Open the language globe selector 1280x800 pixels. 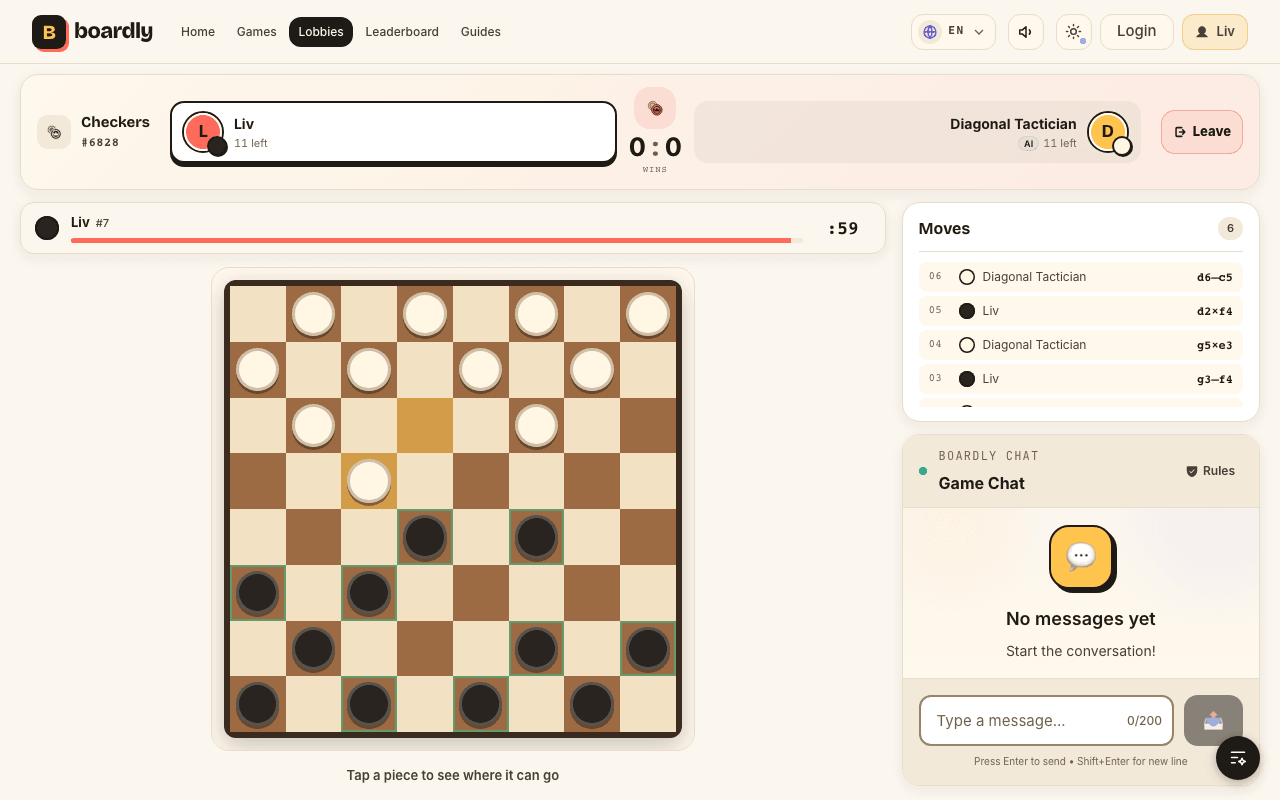pyautogui.click(x=953, y=32)
